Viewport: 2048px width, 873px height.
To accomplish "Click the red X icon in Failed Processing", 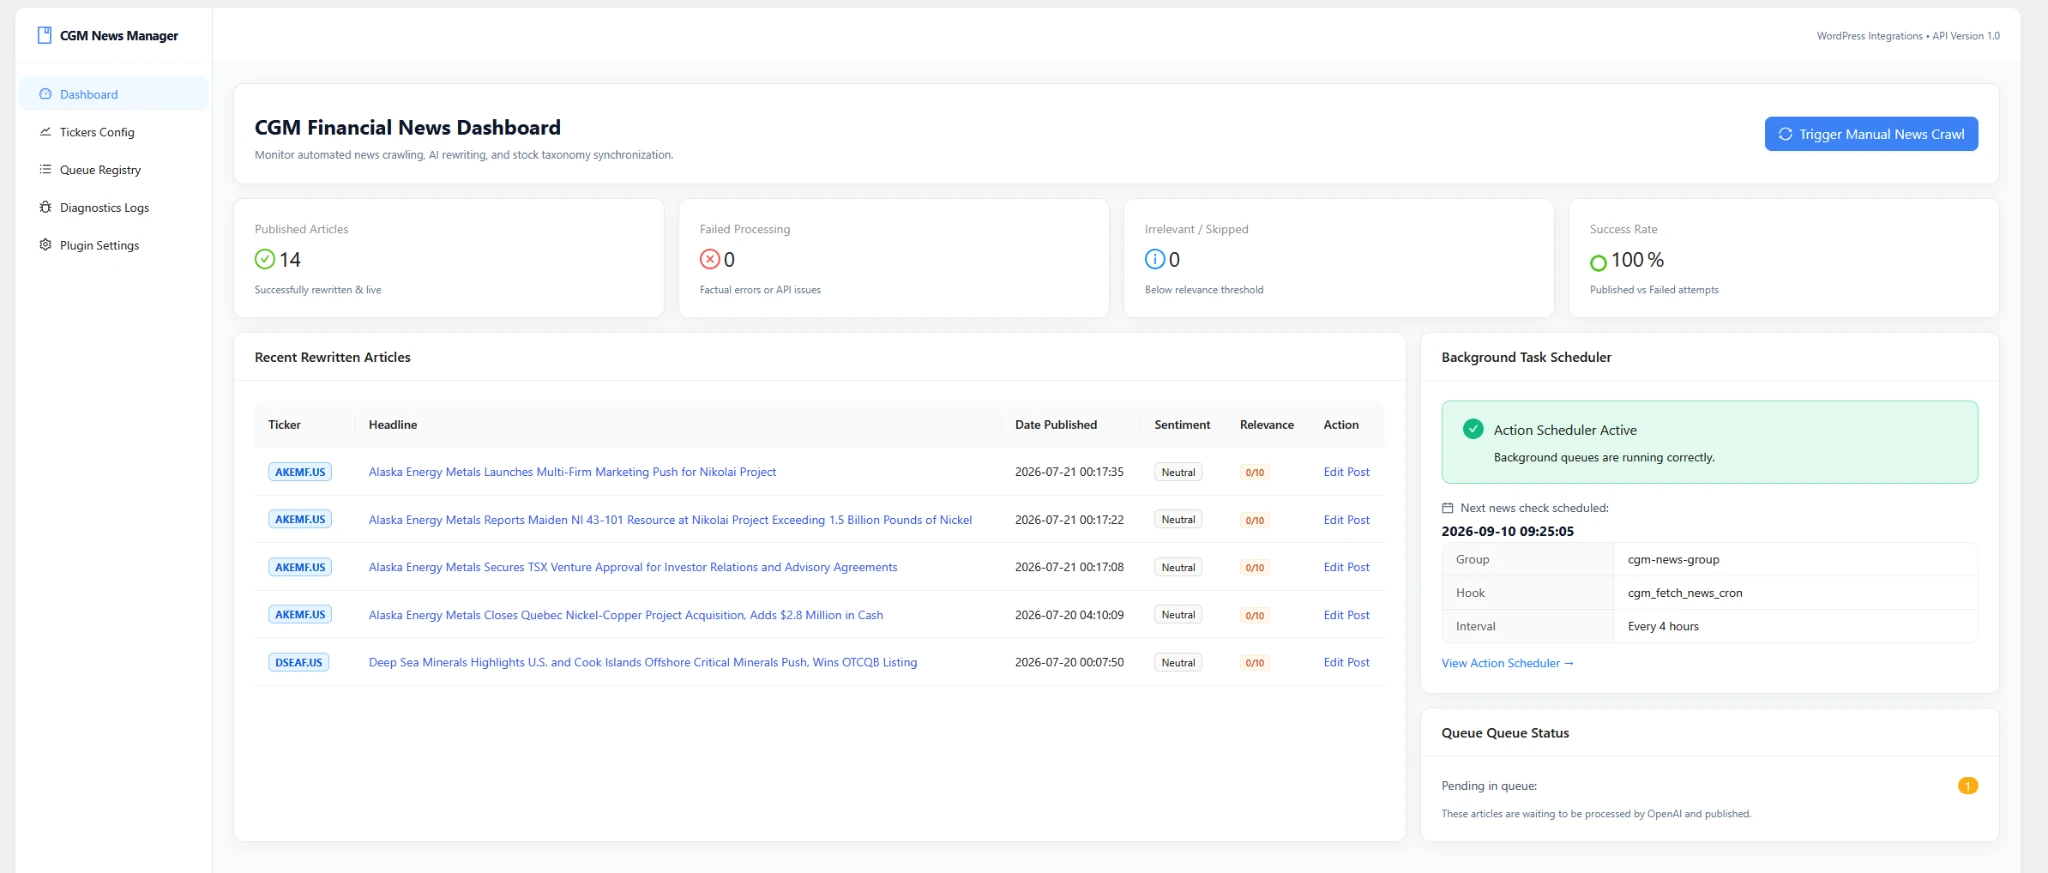I will 710,259.
